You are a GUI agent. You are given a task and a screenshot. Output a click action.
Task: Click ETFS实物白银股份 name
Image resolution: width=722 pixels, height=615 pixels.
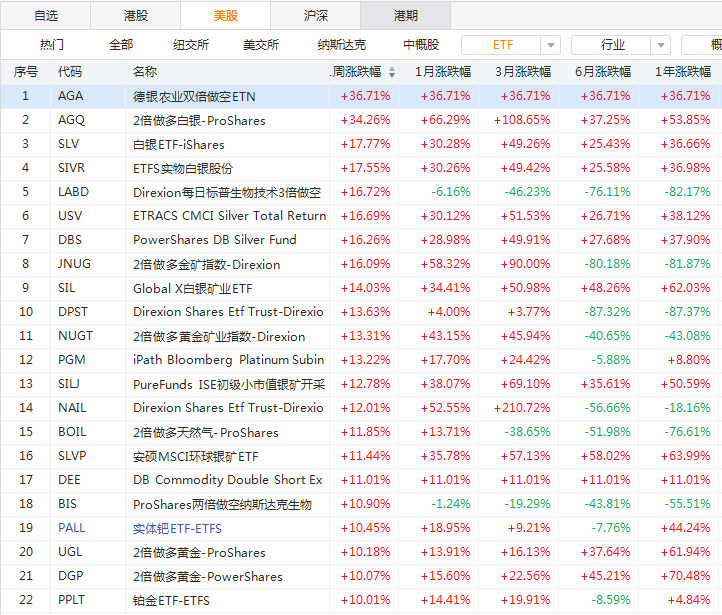[x=183, y=168]
